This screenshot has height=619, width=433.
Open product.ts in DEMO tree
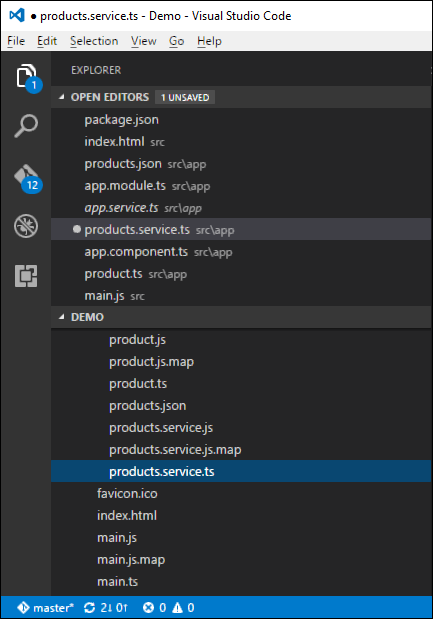[241, 384]
